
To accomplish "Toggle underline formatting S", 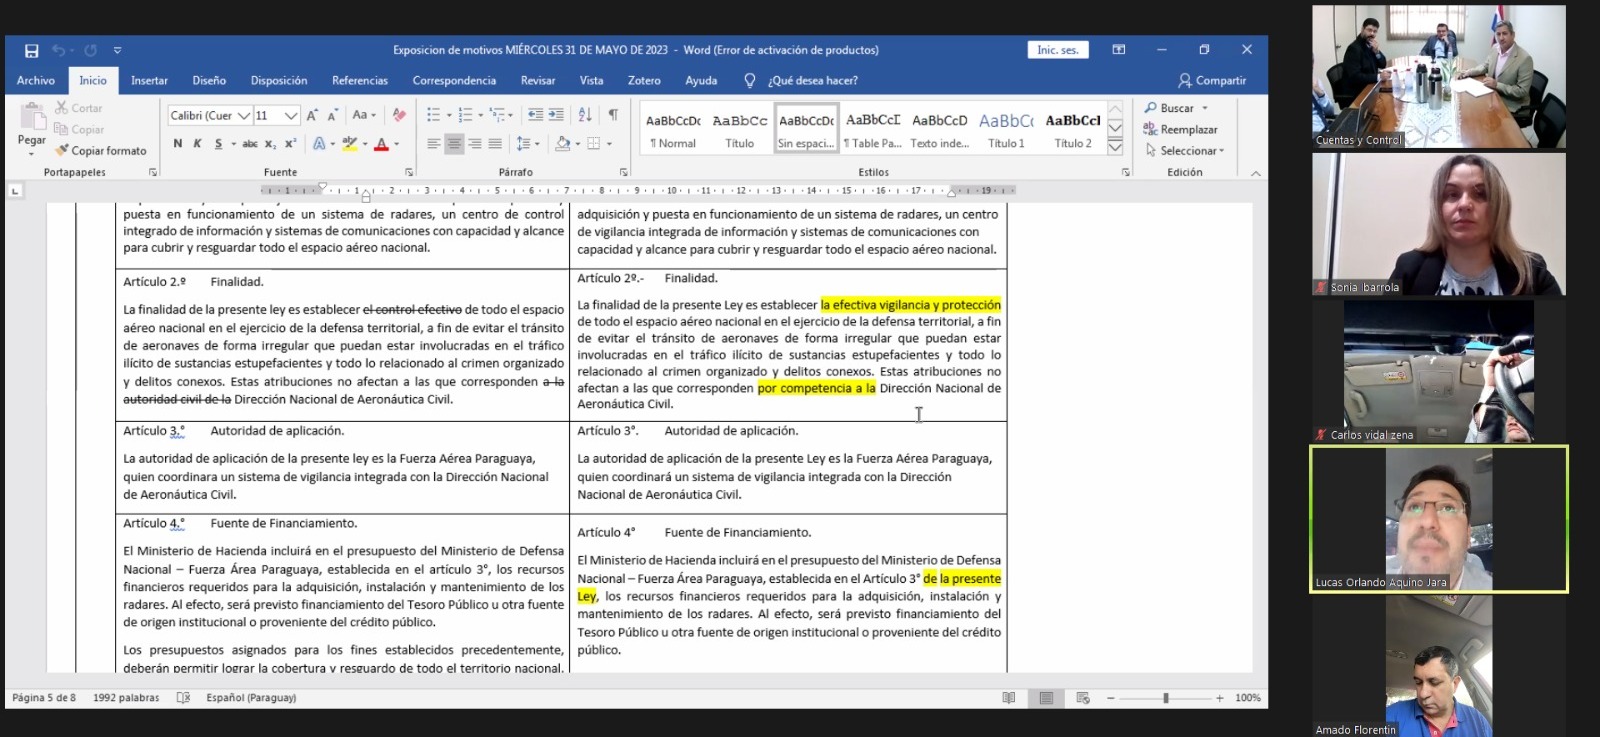I will pyautogui.click(x=218, y=144).
